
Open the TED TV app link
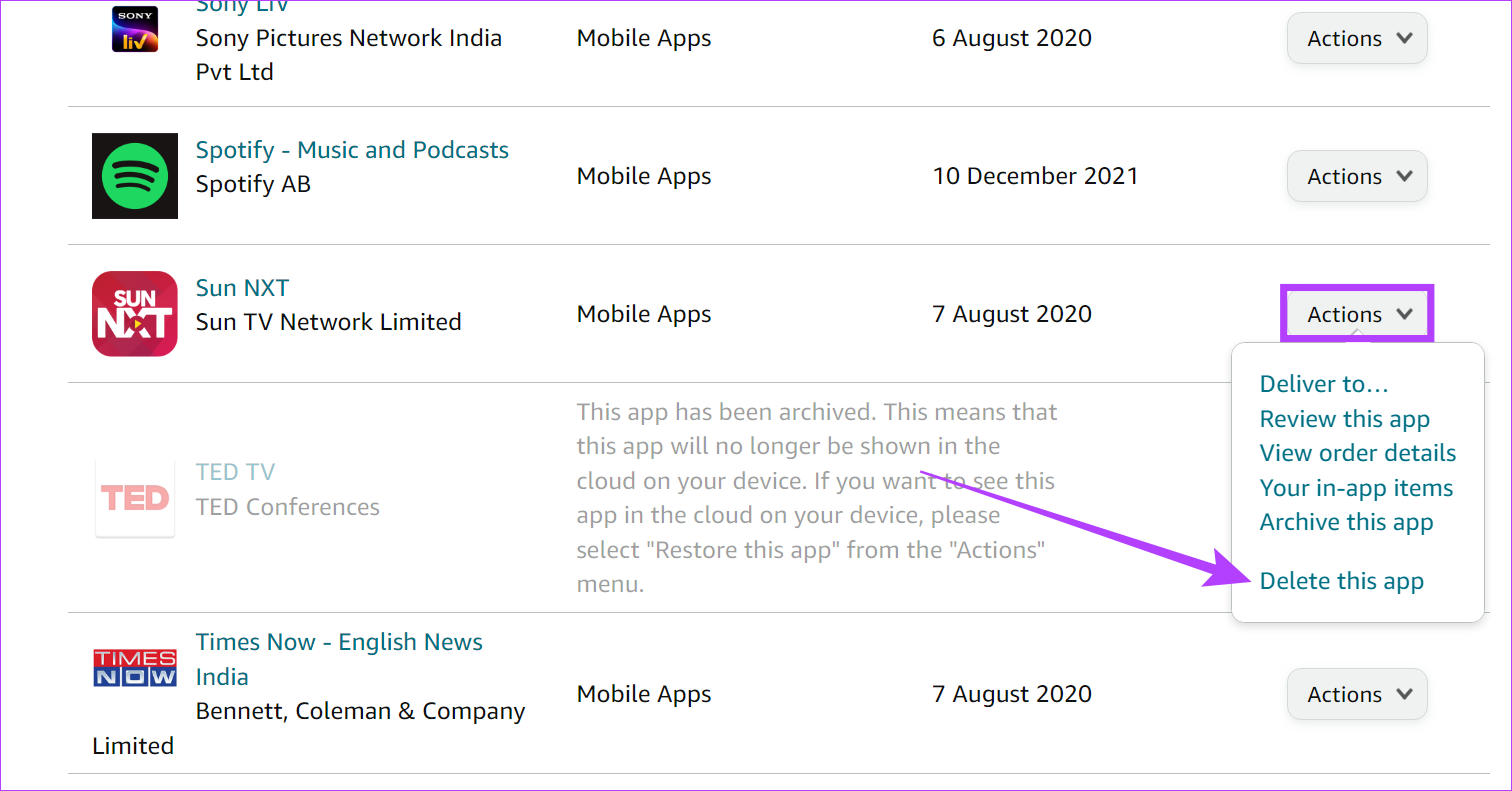[235, 472]
